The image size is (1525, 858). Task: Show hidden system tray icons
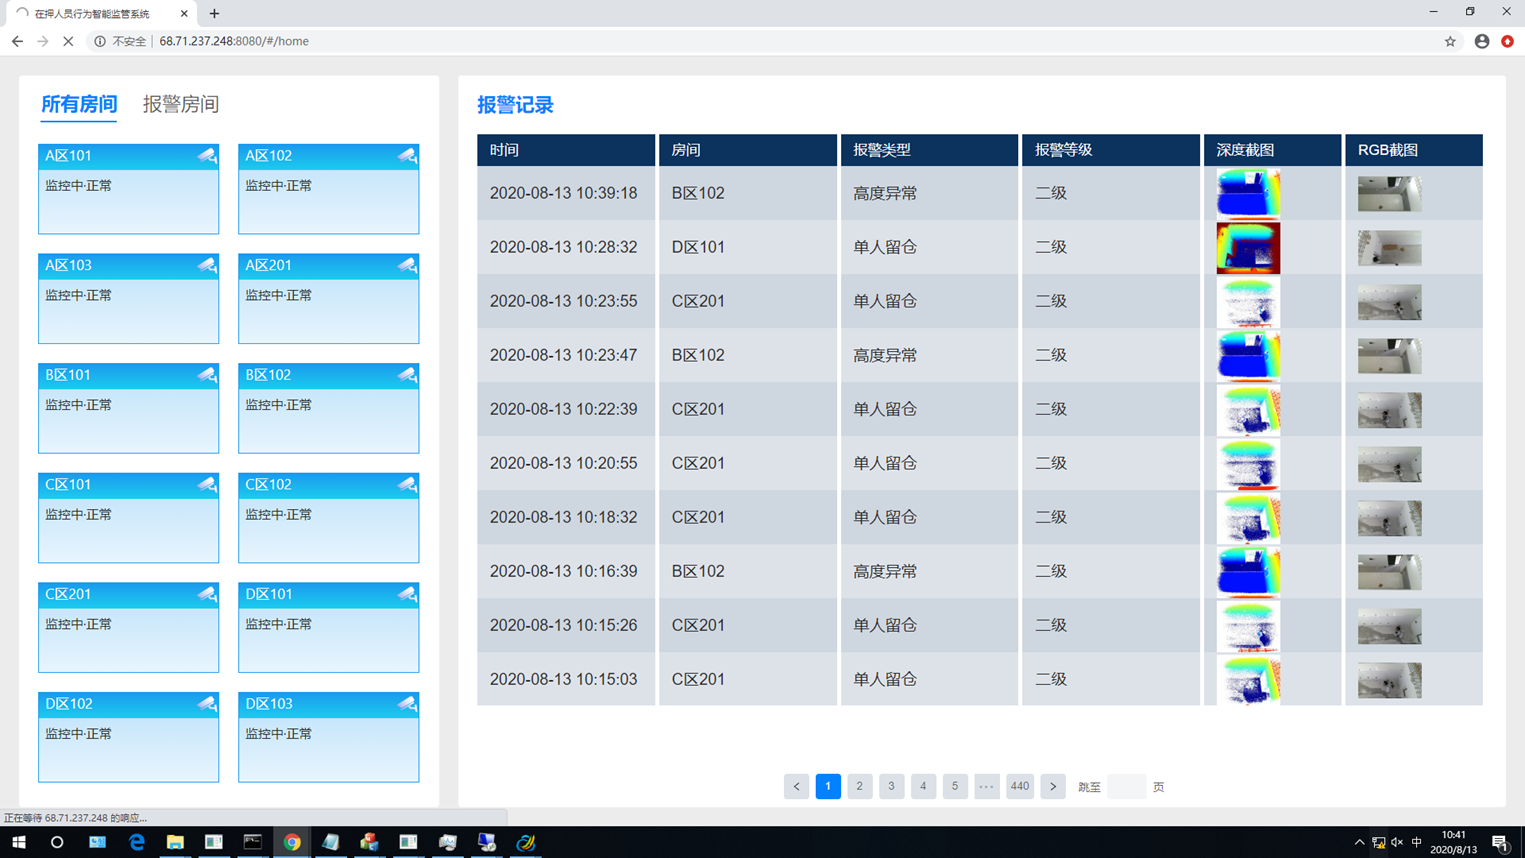point(1359,842)
